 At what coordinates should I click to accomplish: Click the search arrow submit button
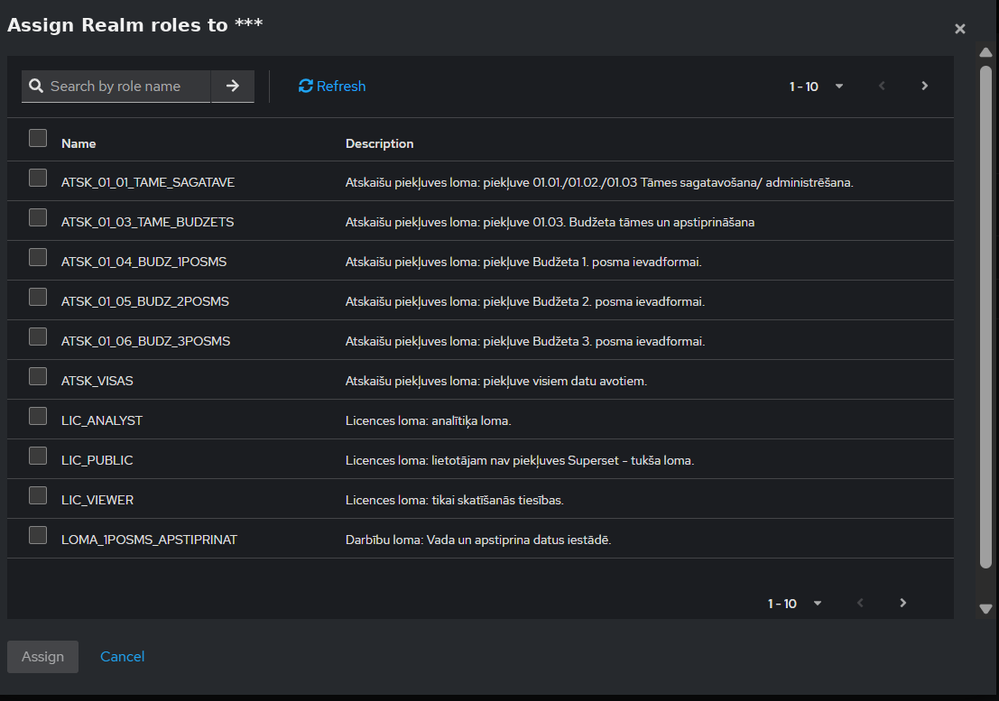(x=233, y=86)
